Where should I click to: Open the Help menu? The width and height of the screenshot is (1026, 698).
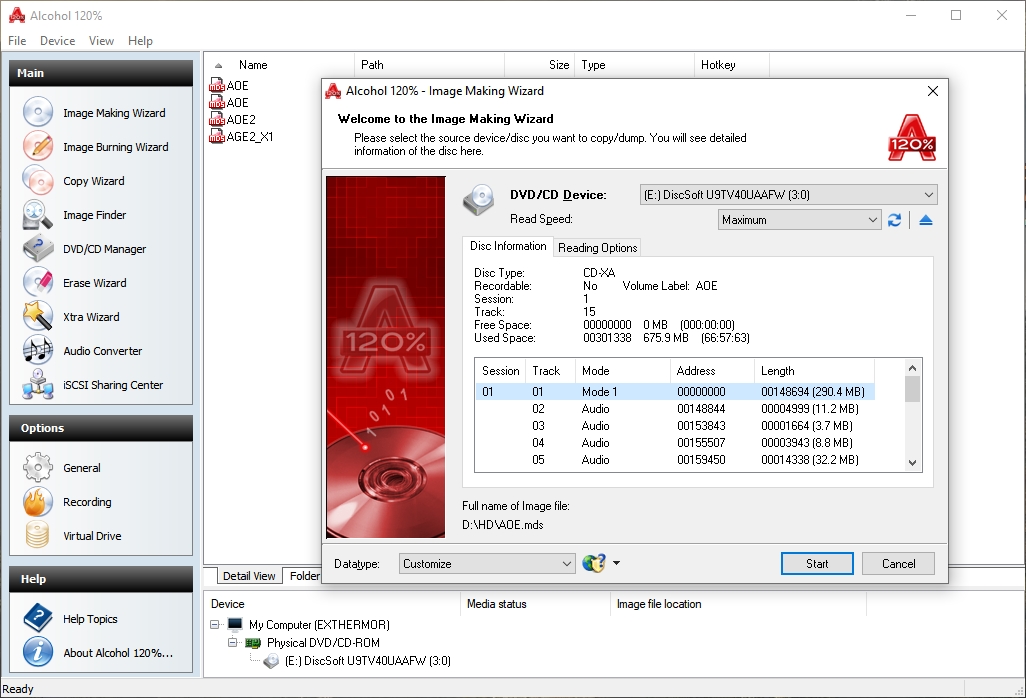140,41
